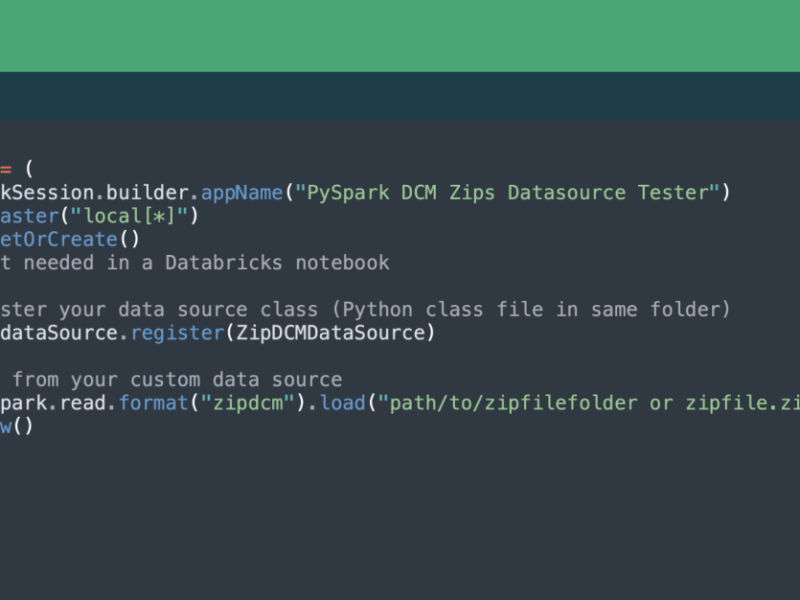Image resolution: width=800 pixels, height=600 pixels.
Task: Click the format method call
Action: coord(154,403)
